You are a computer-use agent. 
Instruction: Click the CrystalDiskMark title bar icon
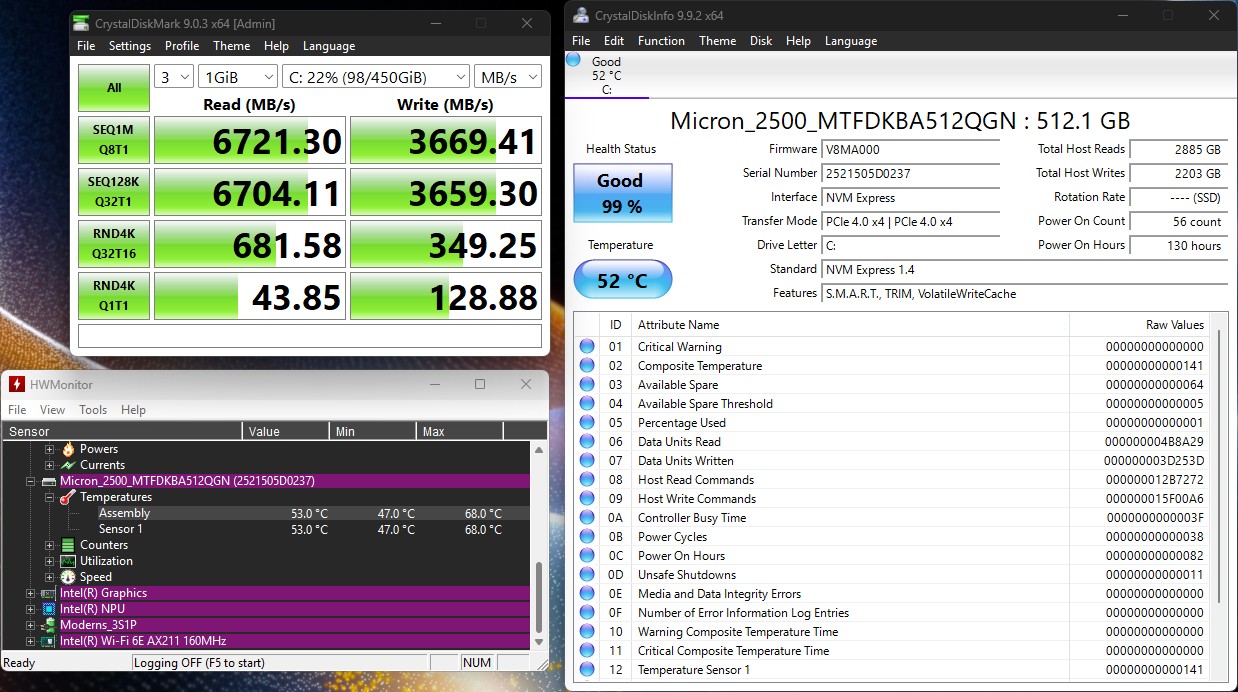[x=82, y=23]
